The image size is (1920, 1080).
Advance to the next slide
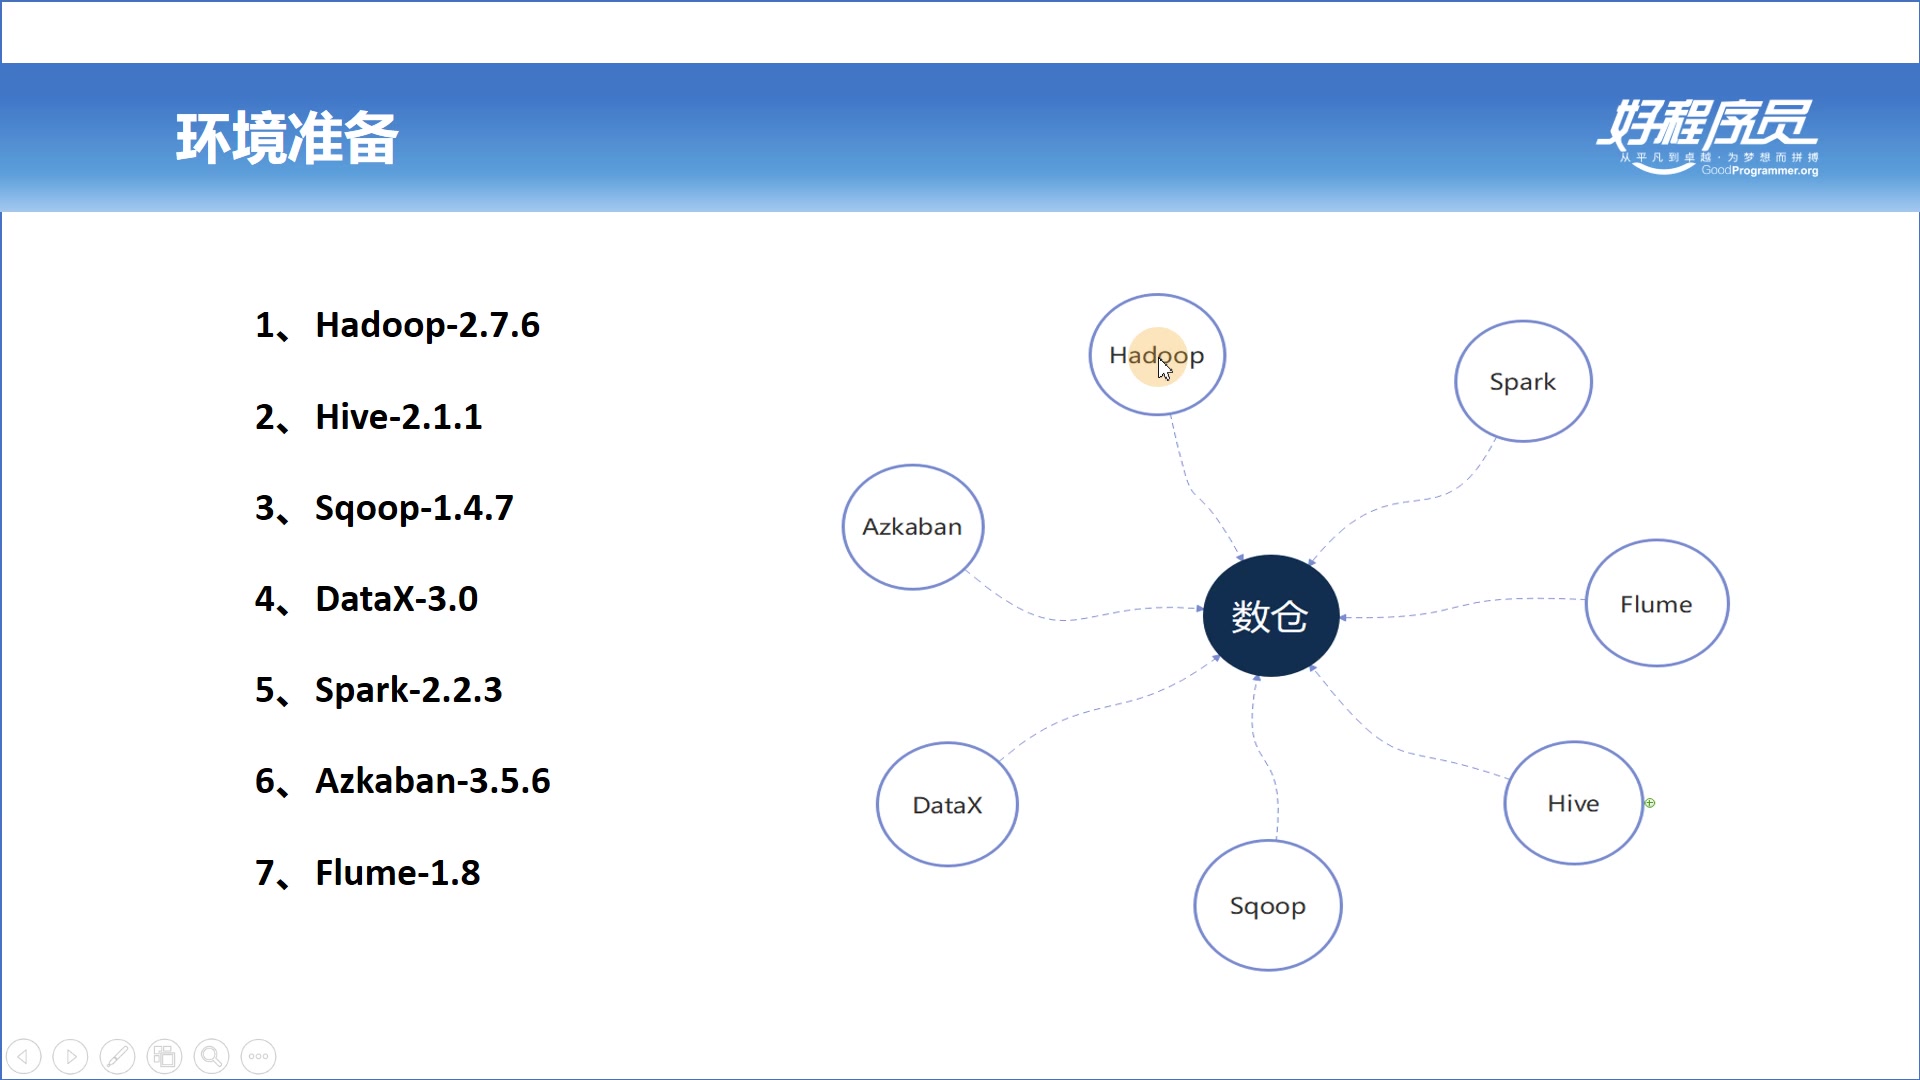pyautogui.click(x=70, y=1056)
